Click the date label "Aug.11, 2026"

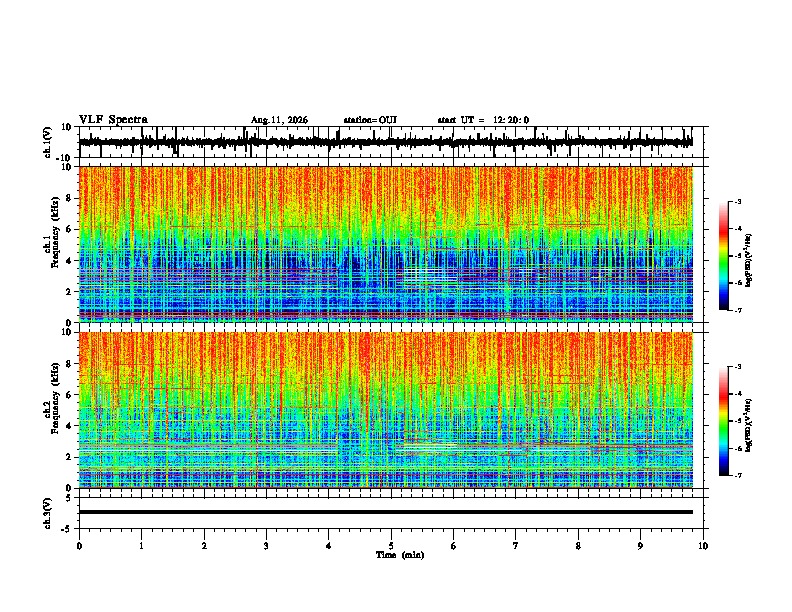(279, 120)
